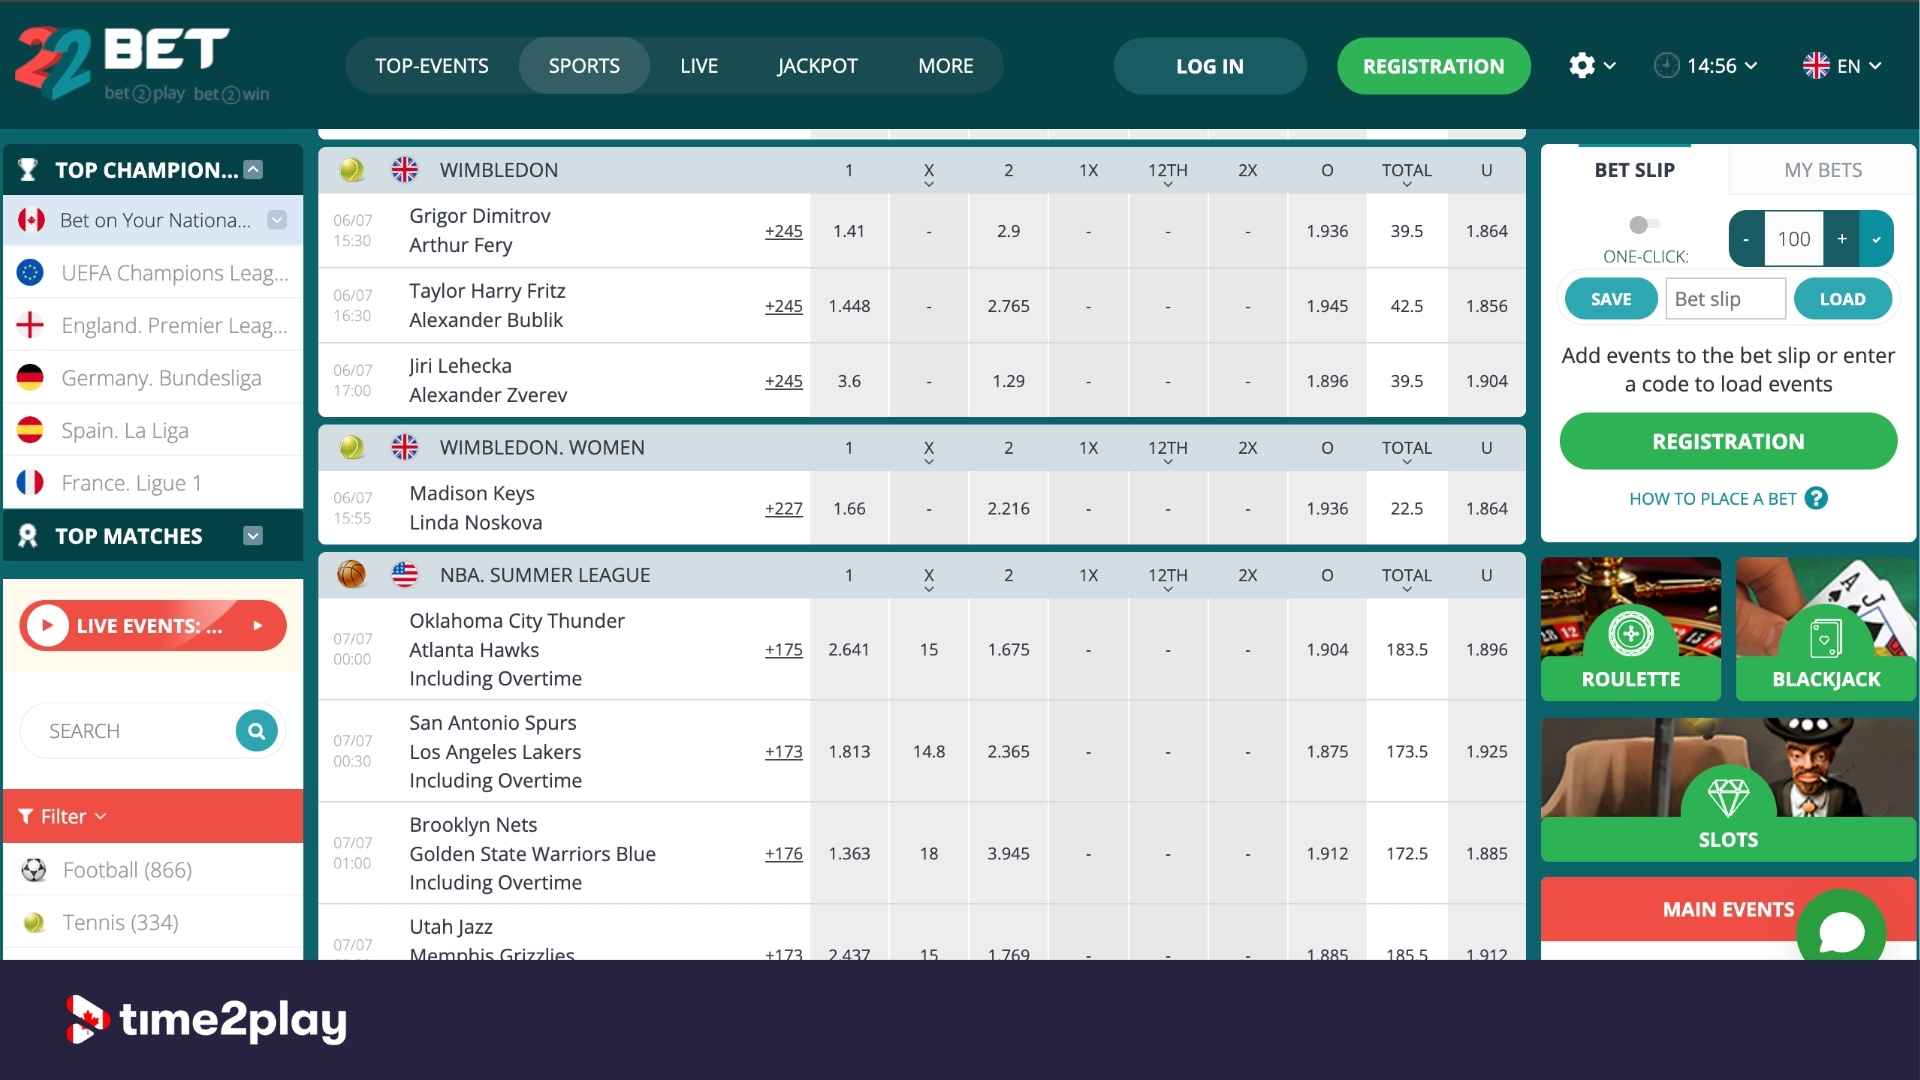Select the BET SLIP tab
This screenshot has width=1920, height=1080.
(1634, 170)
